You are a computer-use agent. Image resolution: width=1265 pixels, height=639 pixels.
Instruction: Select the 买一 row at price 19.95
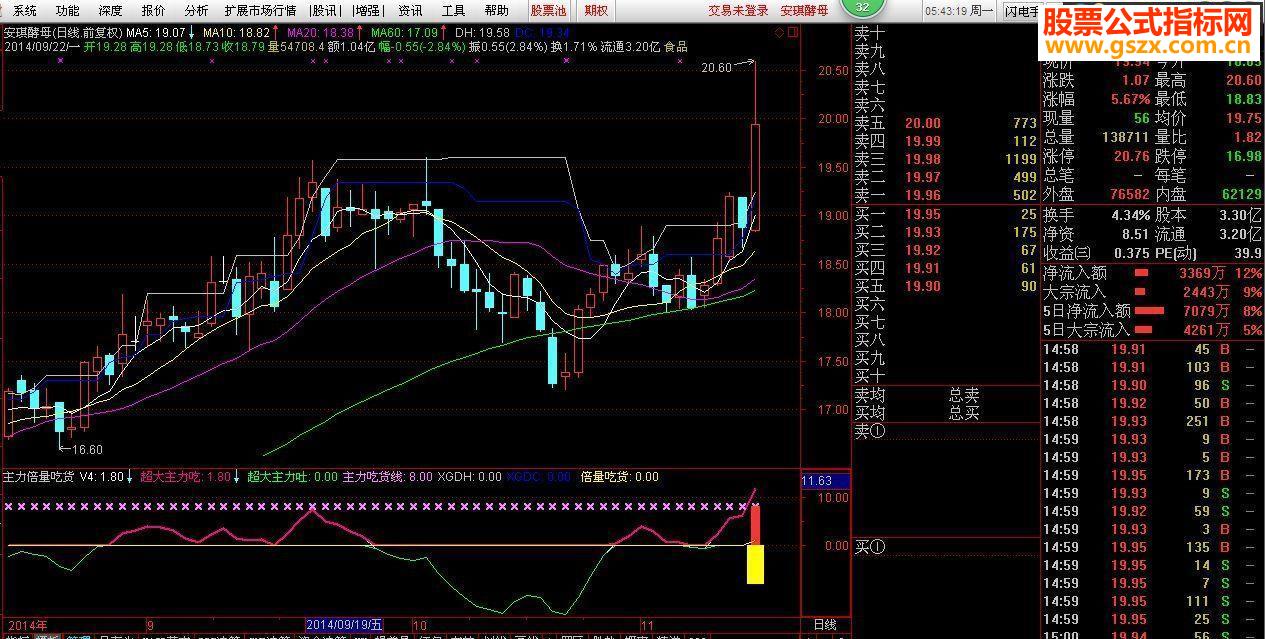(945, 214)
